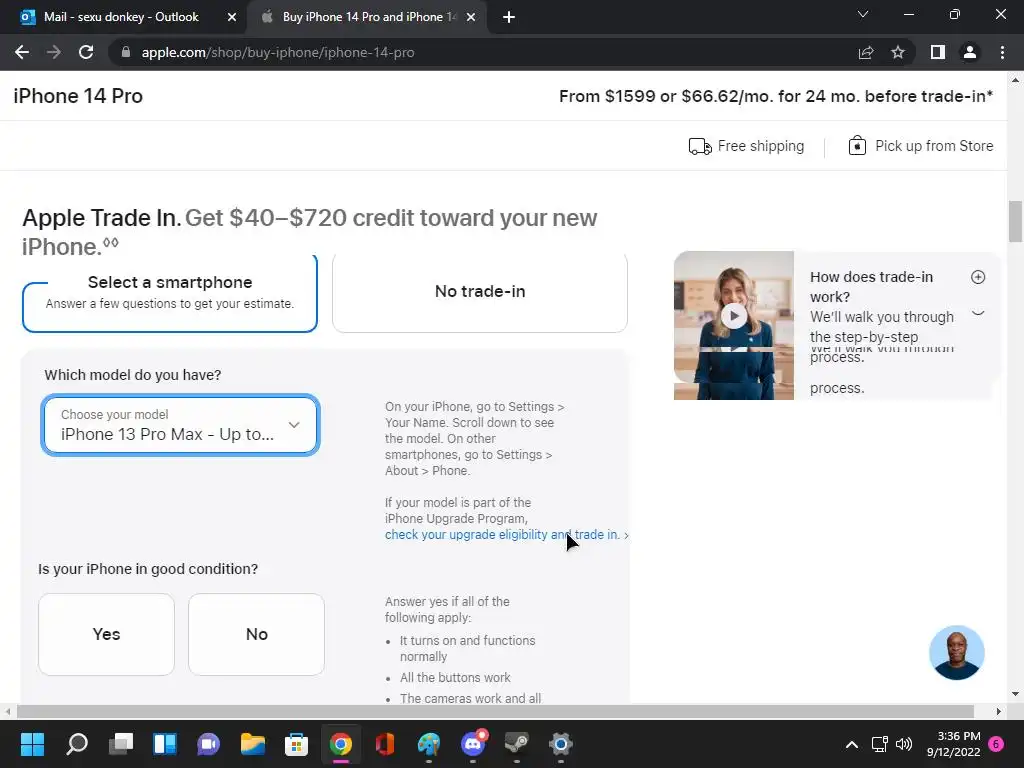Image resolution: width=1024 pixels, height=768 pixels.
Task: Click the horizontal scrollbar thumb
Action: coord(495,711)
